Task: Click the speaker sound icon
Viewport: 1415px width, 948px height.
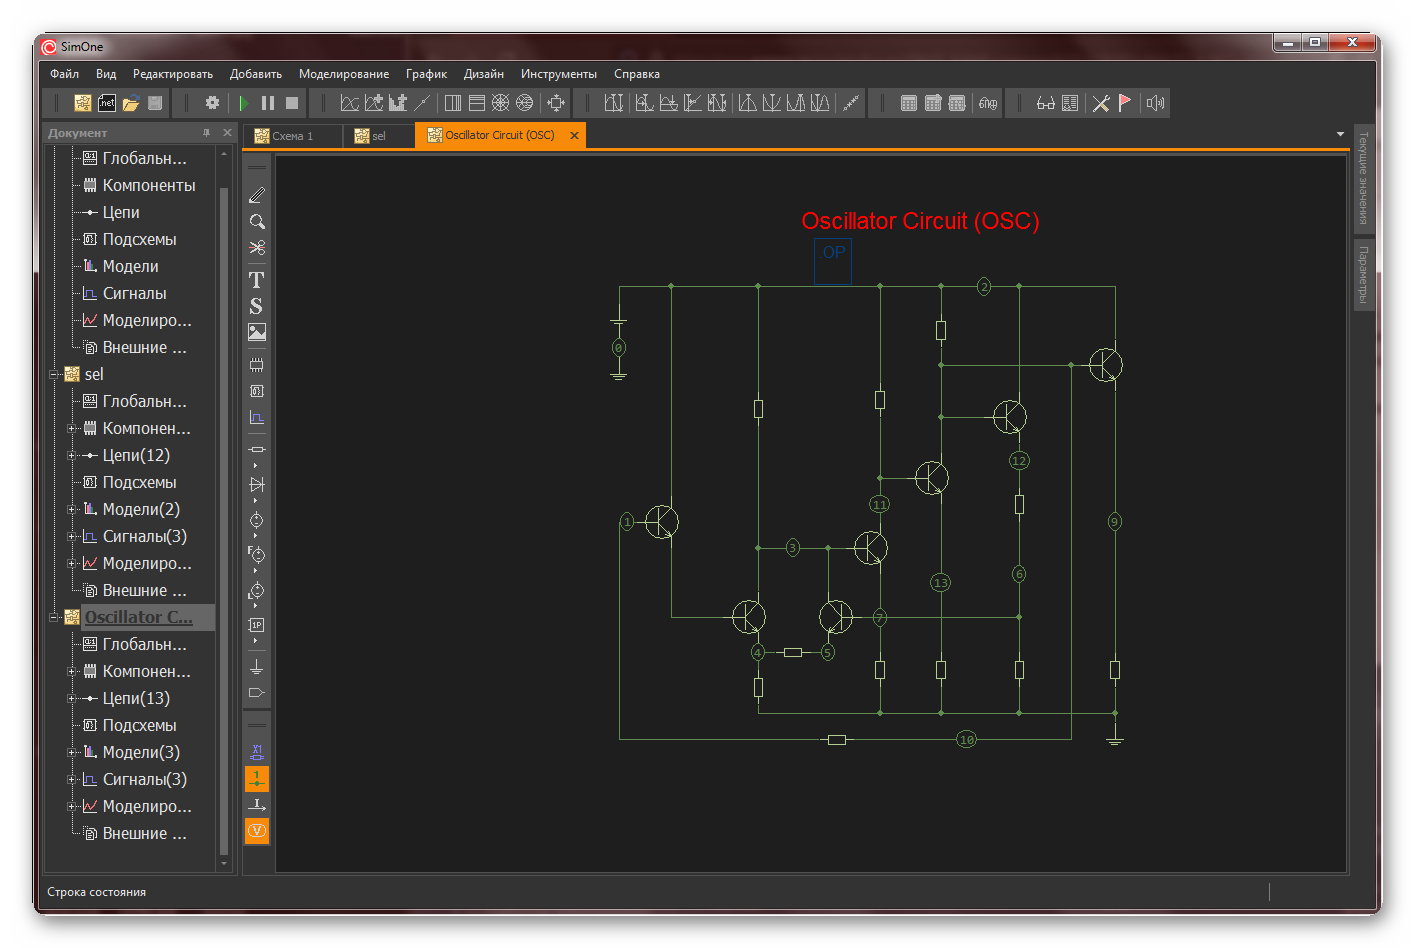Action: (1155, 103)
